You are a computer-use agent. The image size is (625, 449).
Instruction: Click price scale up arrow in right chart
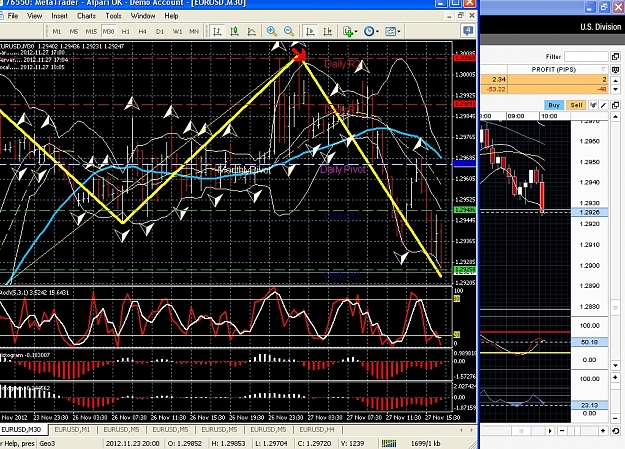(x=615, y=116)
